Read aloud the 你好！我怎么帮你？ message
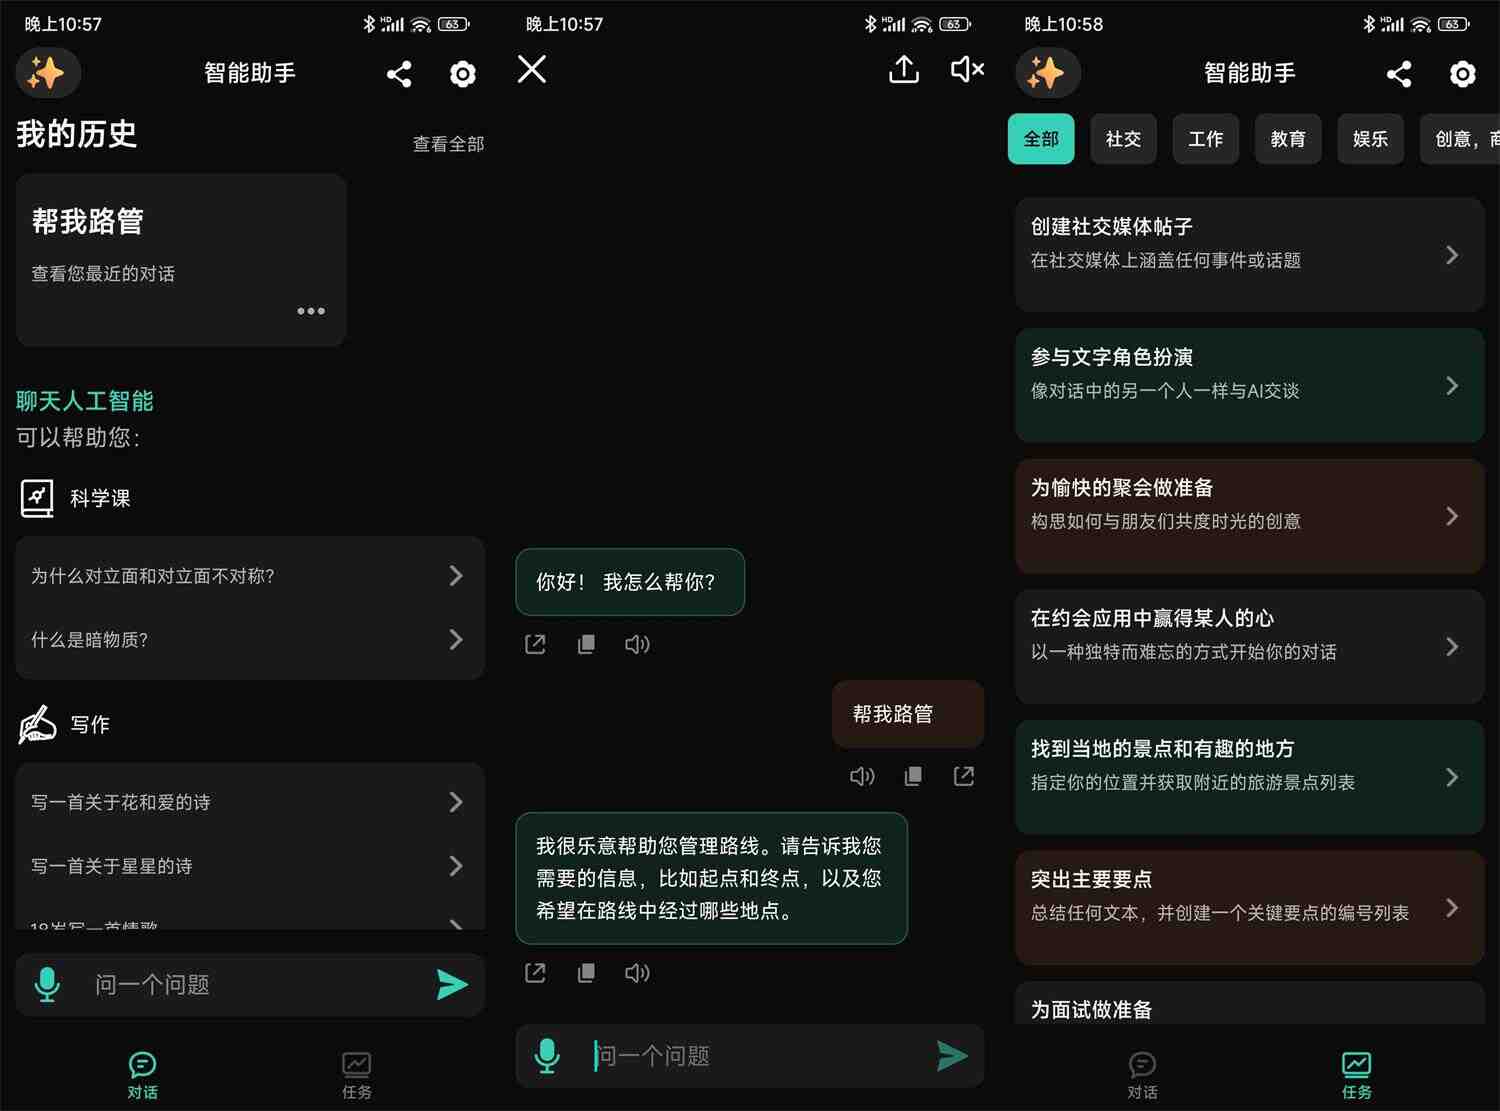Viewport: 1500px width, 1111px height. [x=637, y=644]
